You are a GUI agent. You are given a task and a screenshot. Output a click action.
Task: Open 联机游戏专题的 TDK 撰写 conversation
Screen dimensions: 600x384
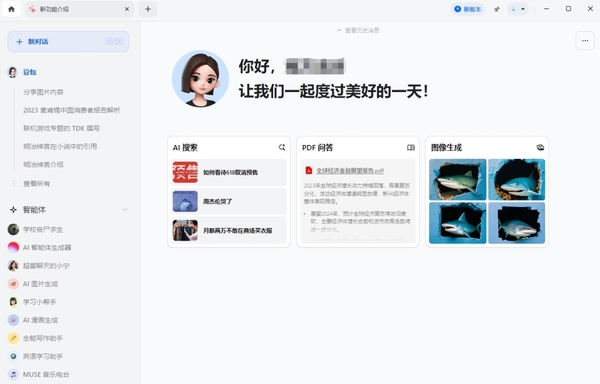61,128
